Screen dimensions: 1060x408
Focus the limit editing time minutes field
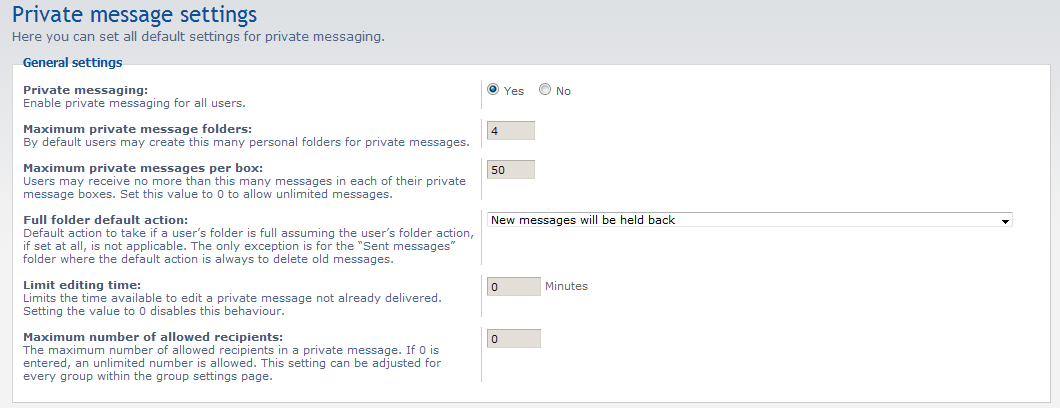click(x=513, y=287)
